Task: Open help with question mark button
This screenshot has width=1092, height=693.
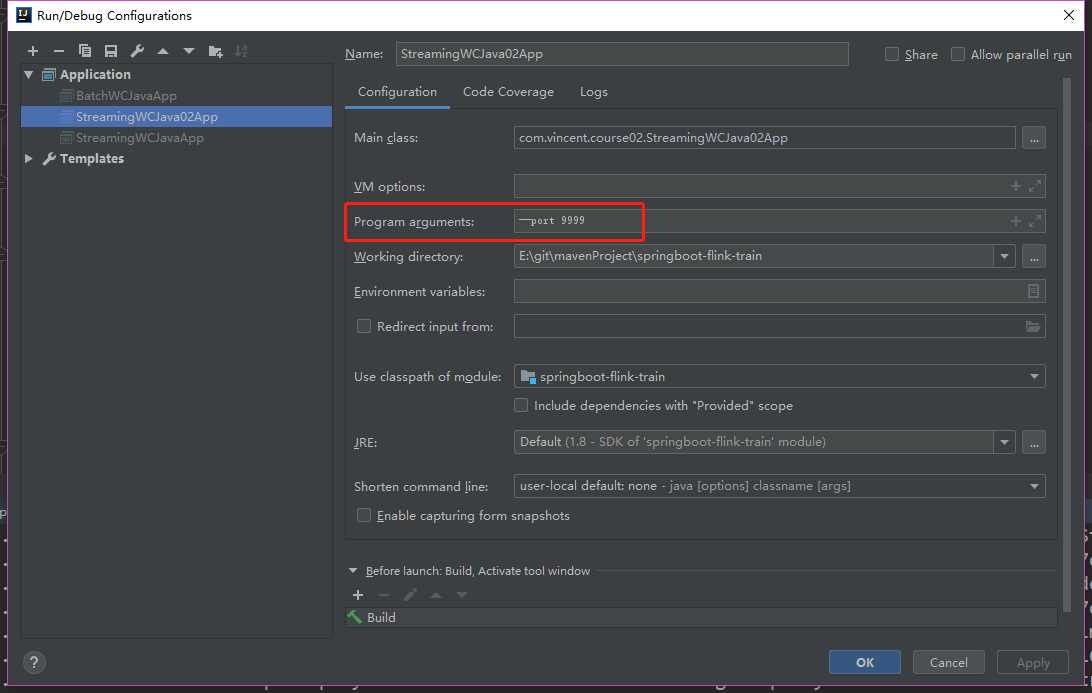Action: [x=34, y=662]
